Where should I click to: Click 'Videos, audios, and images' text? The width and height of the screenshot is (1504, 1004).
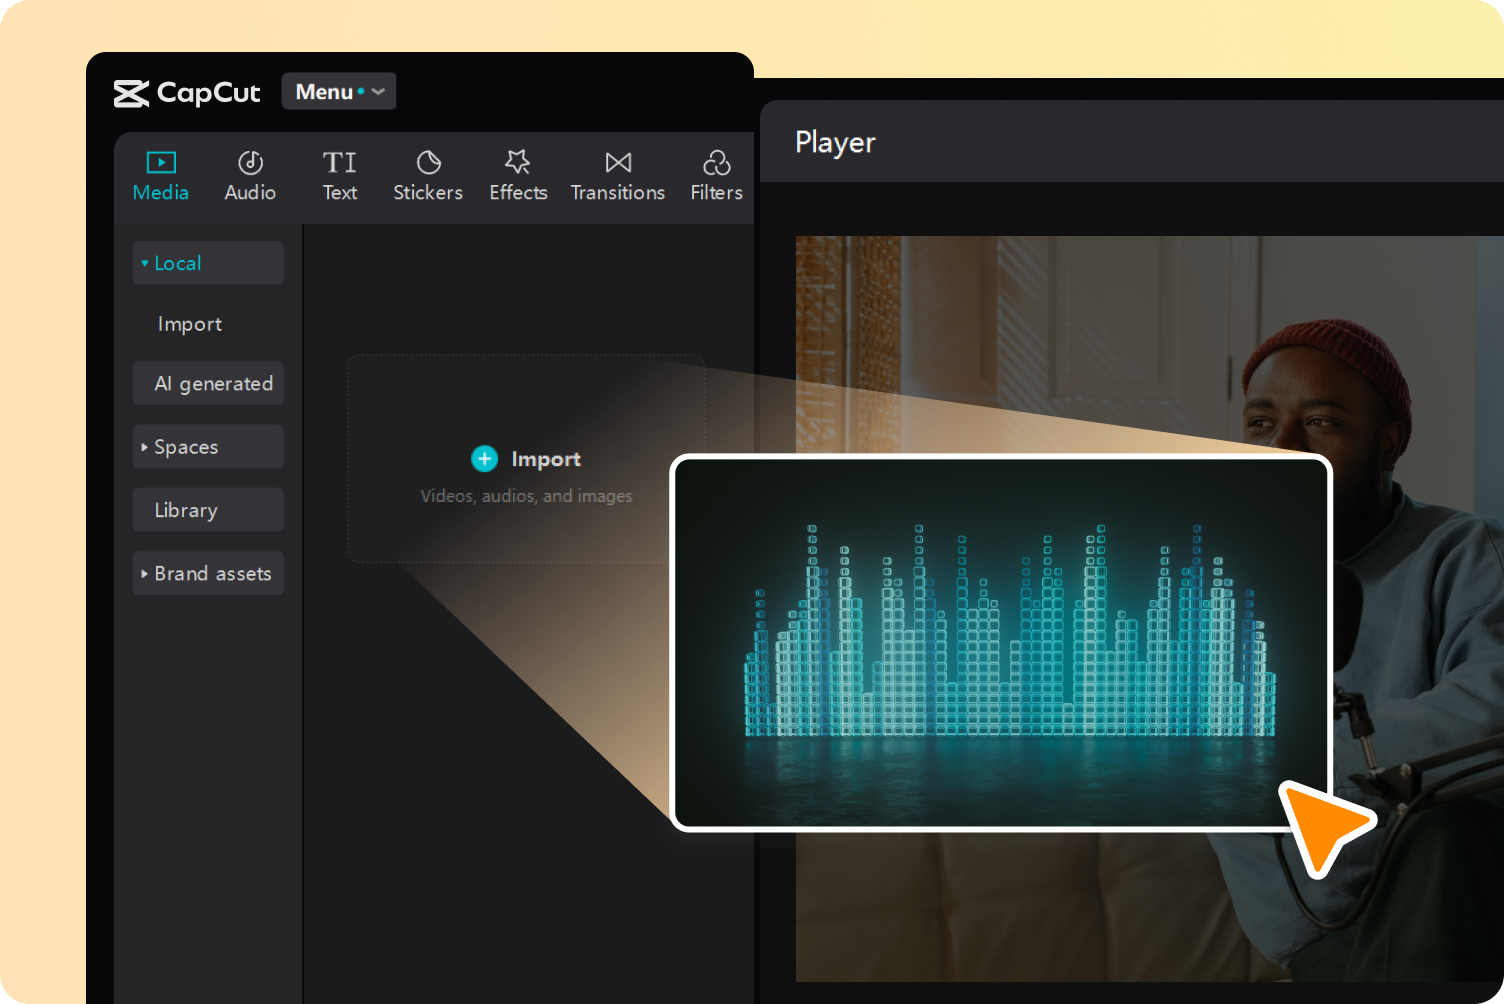tap(526, 496)
